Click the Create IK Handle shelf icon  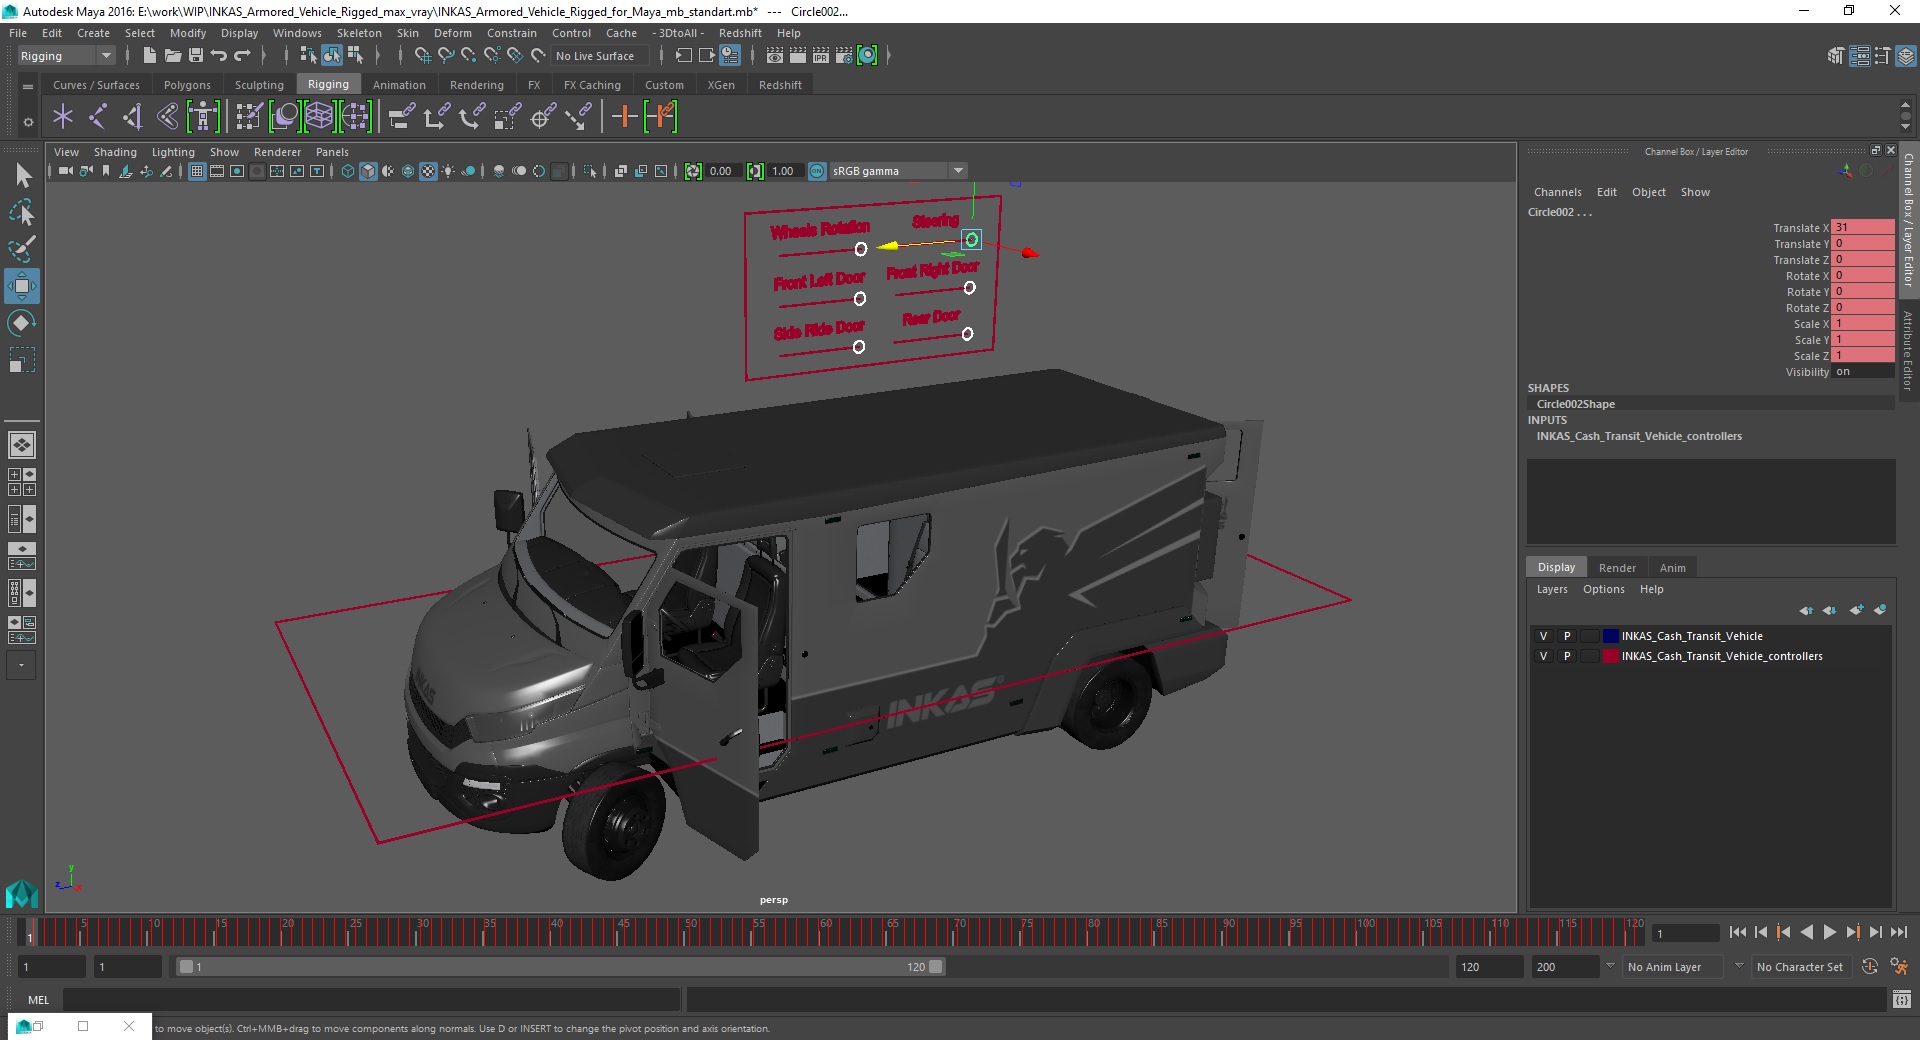pos(133,117)
